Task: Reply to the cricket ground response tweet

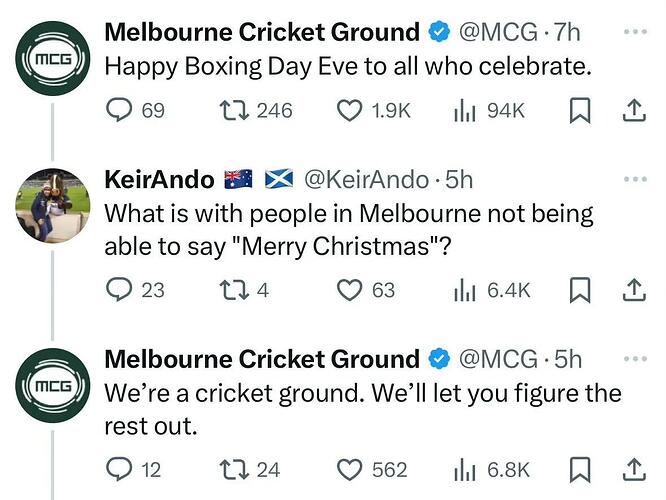Action: (x=133, y=470)
